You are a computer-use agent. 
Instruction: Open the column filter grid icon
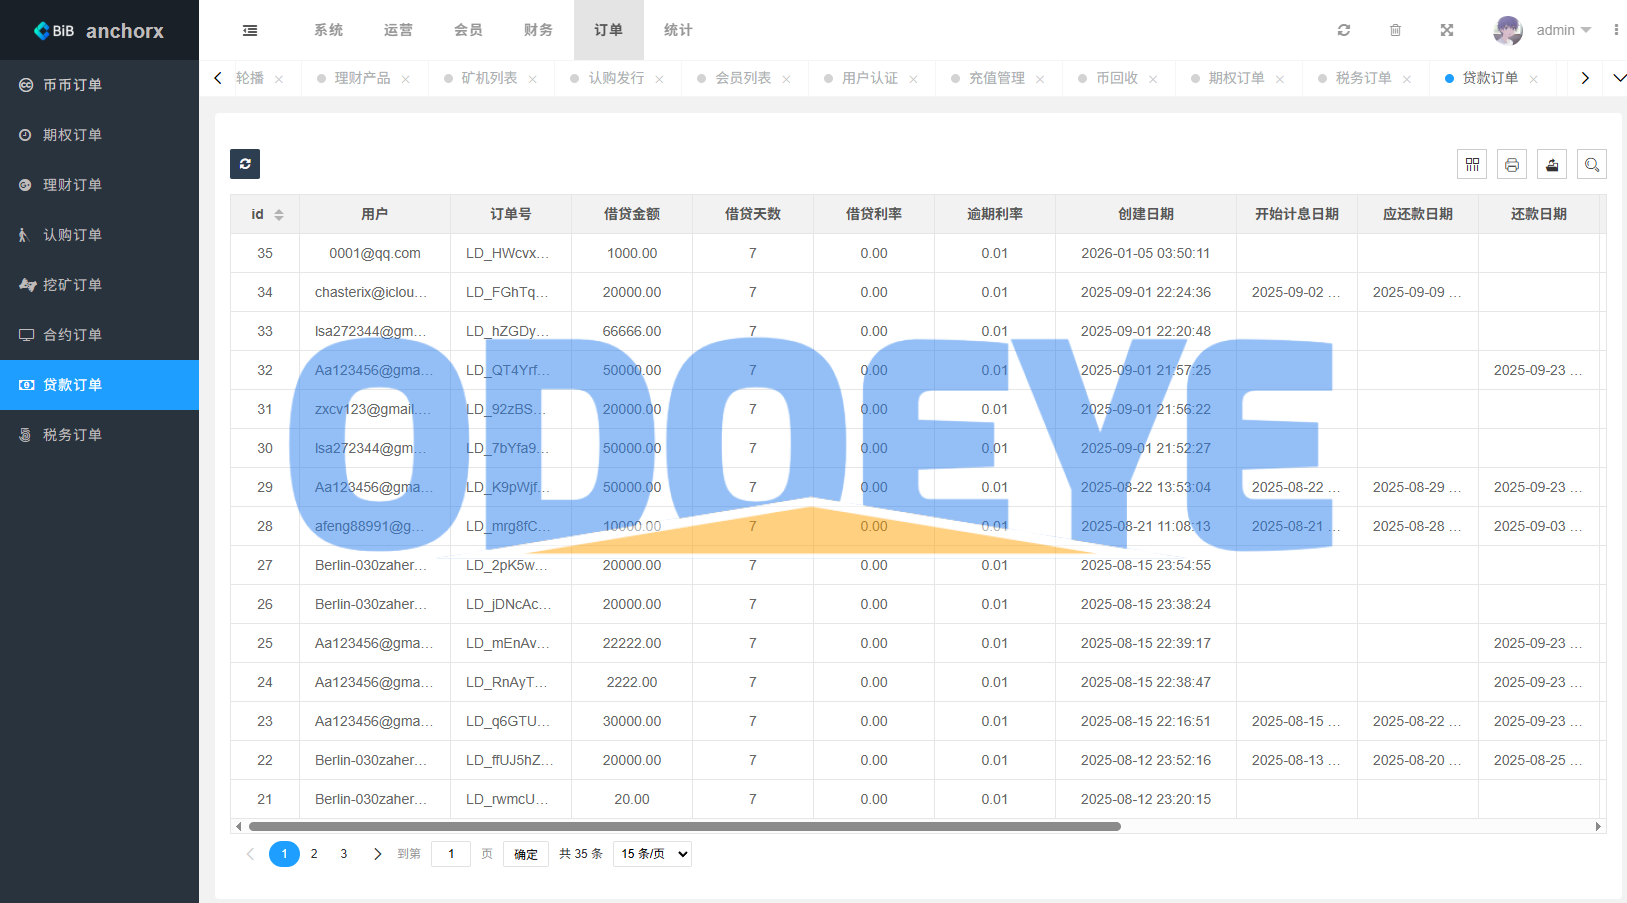[1472, 164]
